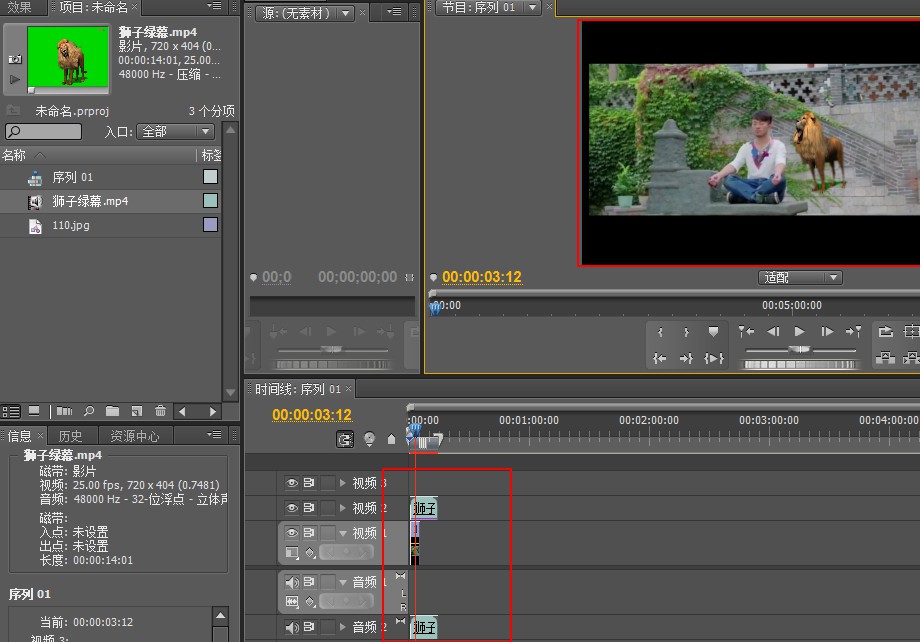Screen dimensions: 920x642
Task: Open the project panel flyout menu
Action: (214, 6)
